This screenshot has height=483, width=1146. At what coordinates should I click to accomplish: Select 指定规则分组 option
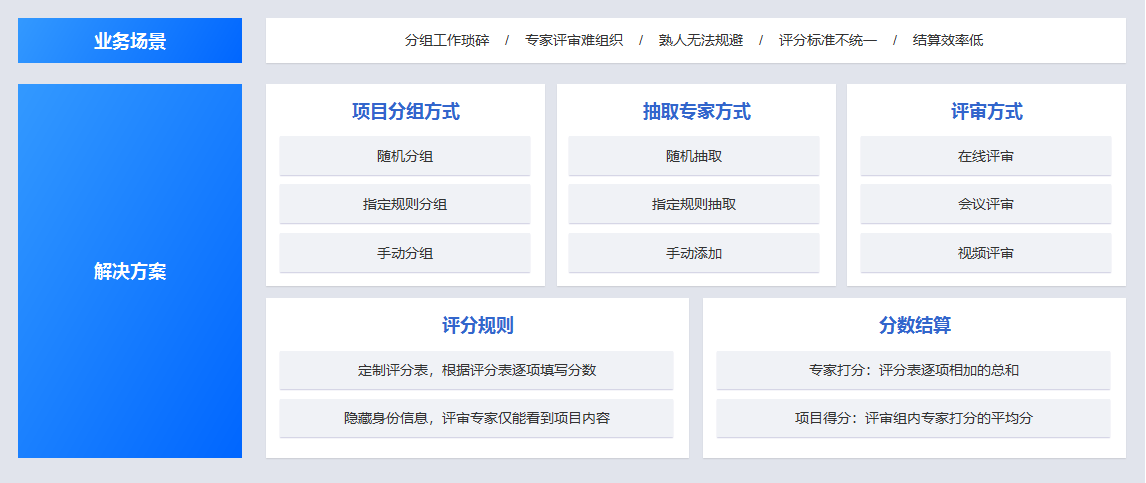pos(405,204)
